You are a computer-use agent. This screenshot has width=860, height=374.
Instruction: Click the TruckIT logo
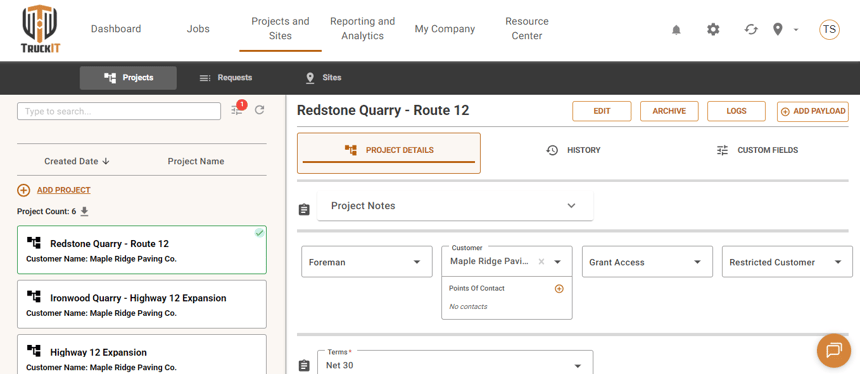point(41,30)
